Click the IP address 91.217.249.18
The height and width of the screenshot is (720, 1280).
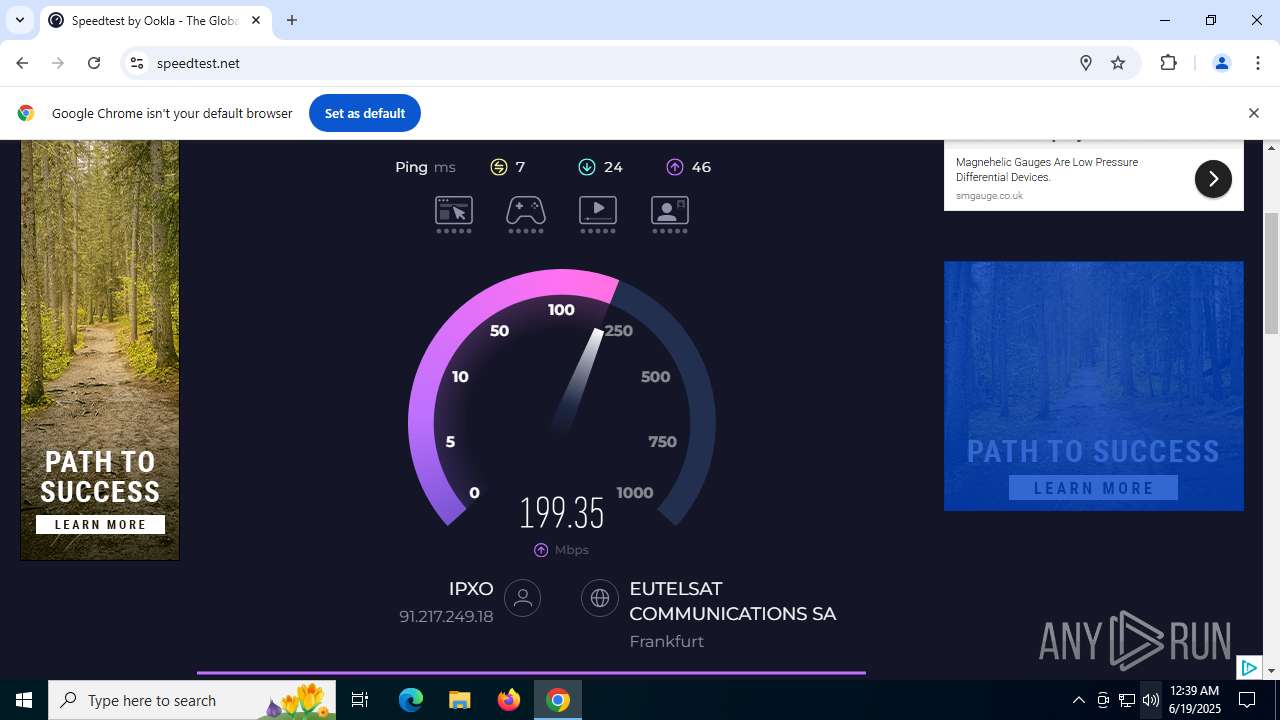click(x=446, y=617)
